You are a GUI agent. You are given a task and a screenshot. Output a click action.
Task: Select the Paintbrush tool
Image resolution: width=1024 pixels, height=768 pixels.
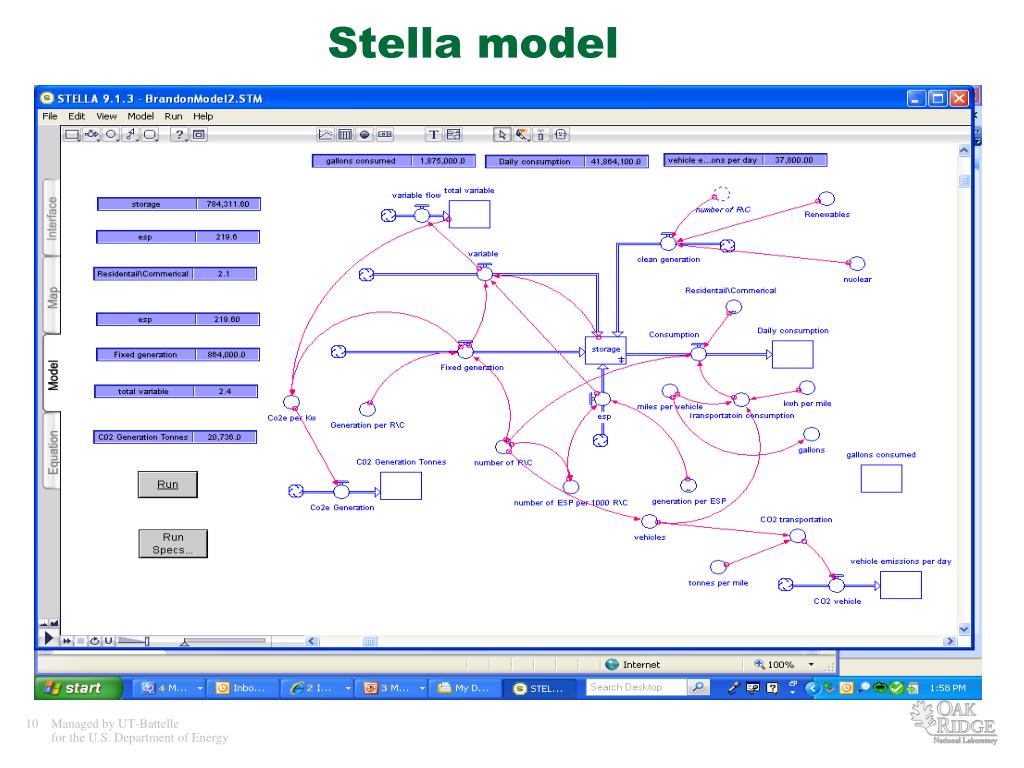point(522,135)
